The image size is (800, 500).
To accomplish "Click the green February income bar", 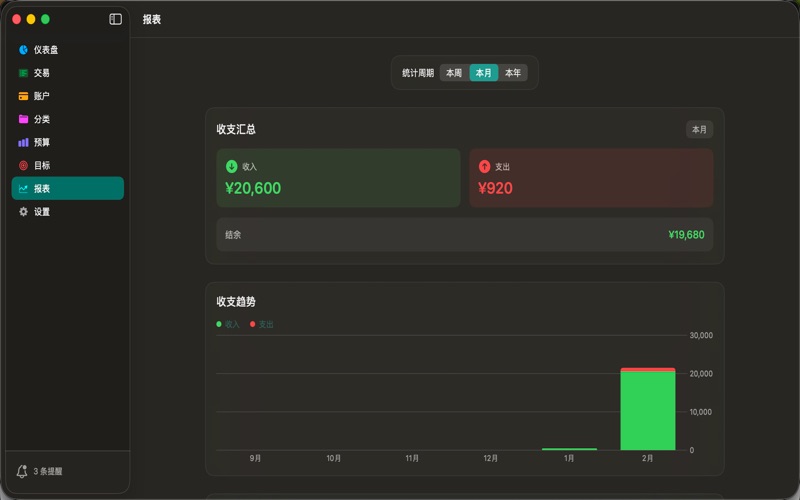I will 647,411.
